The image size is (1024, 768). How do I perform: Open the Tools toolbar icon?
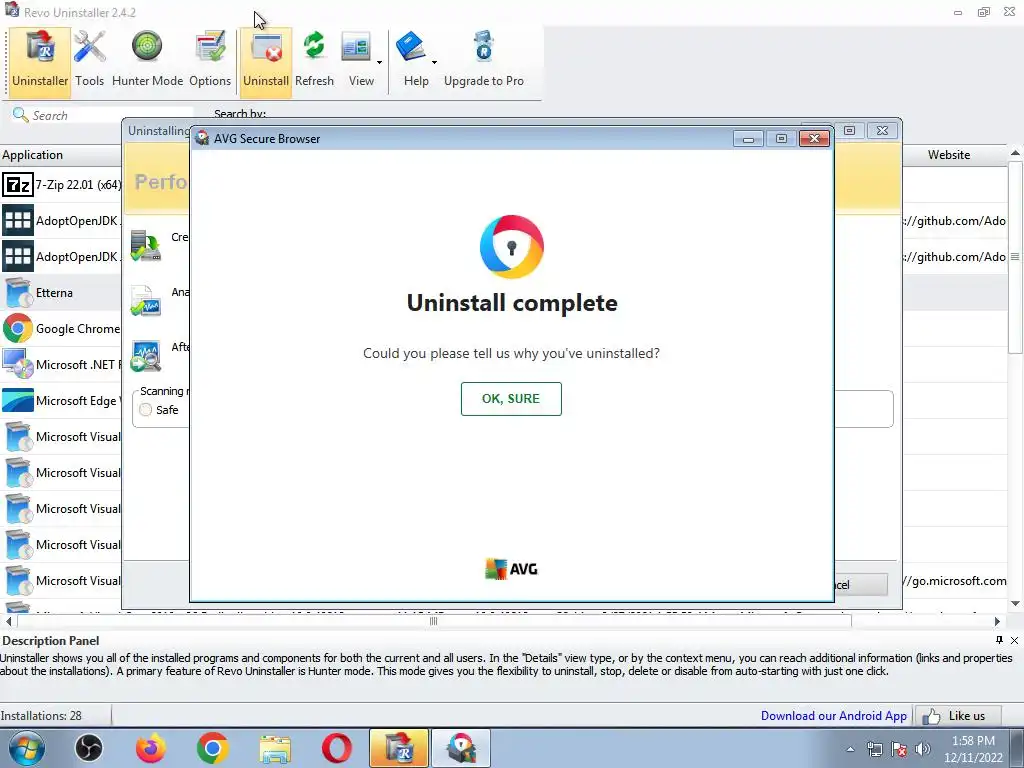(89, 59)
